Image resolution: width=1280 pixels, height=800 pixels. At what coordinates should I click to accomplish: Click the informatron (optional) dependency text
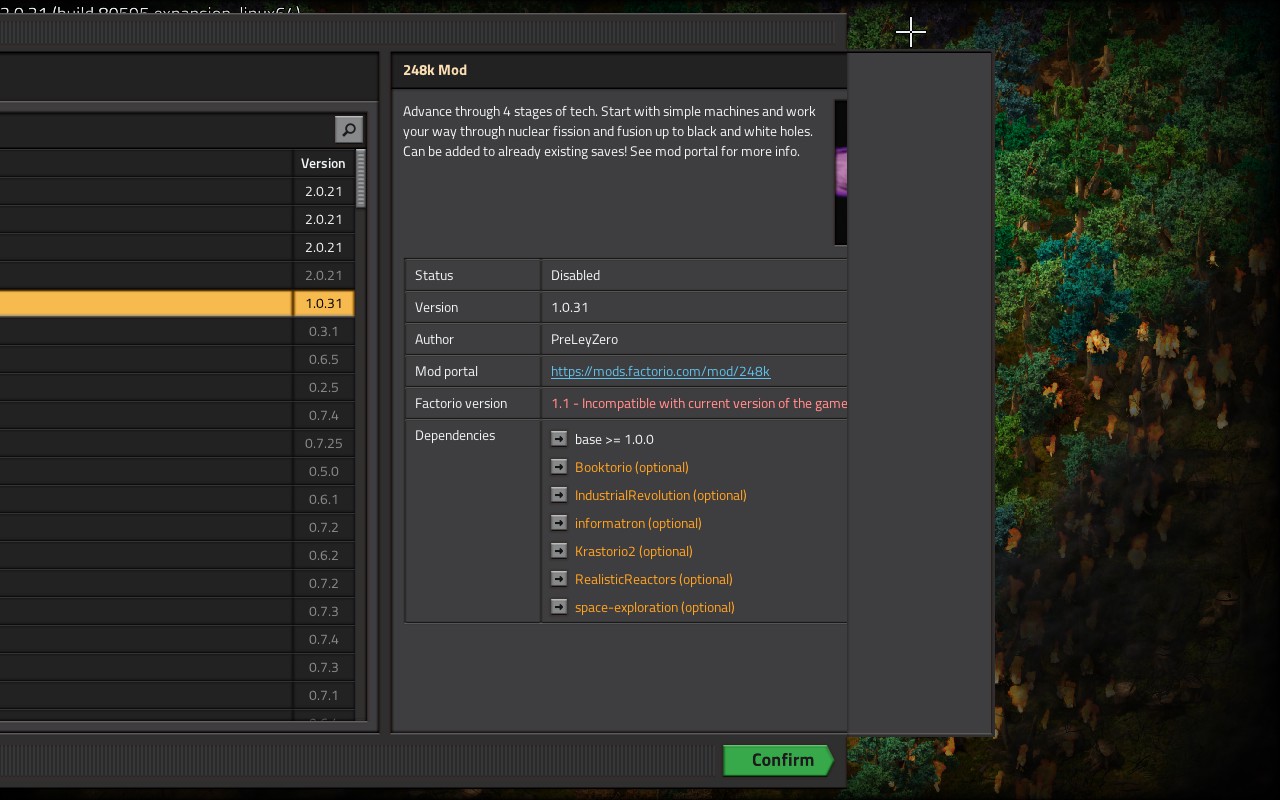[x=638, y=523]
